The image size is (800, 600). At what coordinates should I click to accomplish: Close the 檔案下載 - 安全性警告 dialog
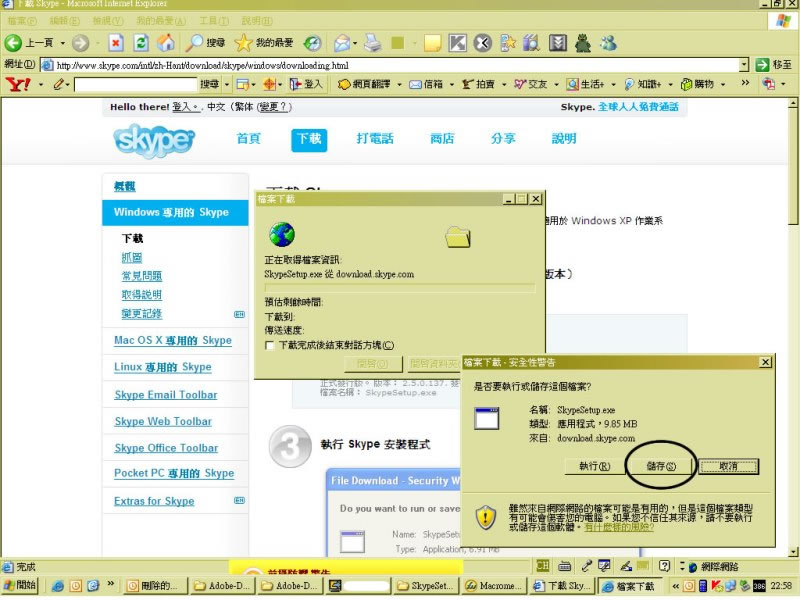(x=765, y=362)
